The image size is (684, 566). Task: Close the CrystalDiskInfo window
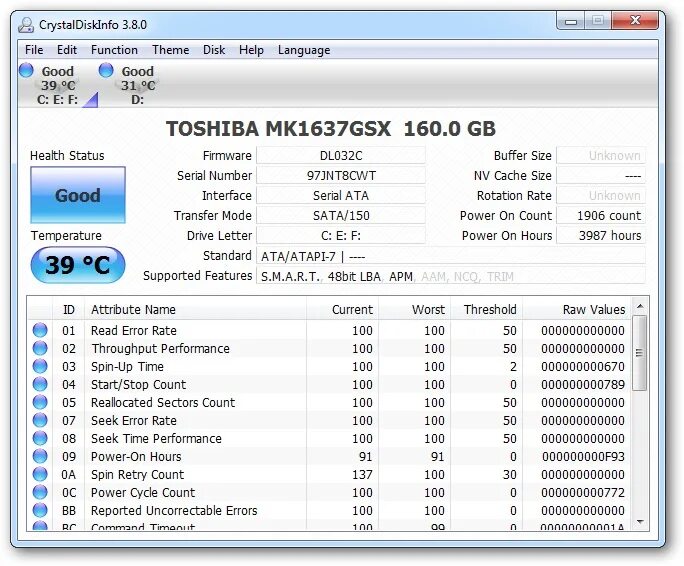(635, 21)
